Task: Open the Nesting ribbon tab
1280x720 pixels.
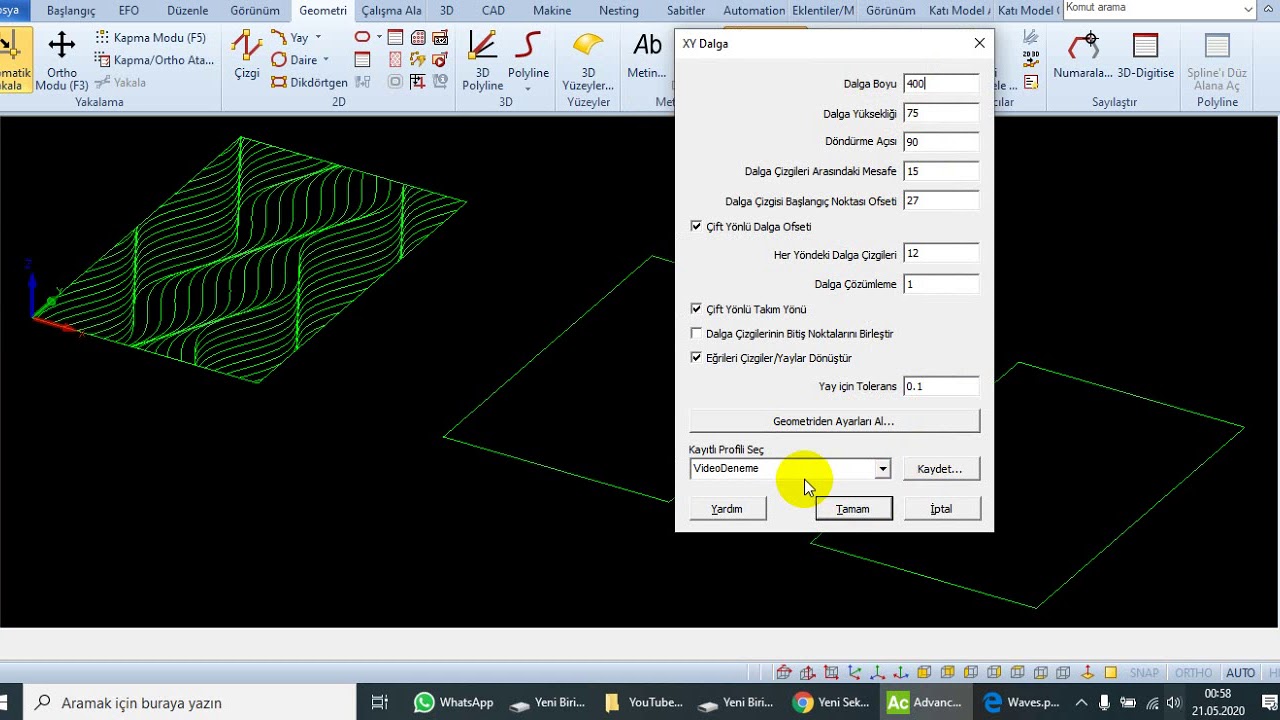Action: tap(619, 11)
